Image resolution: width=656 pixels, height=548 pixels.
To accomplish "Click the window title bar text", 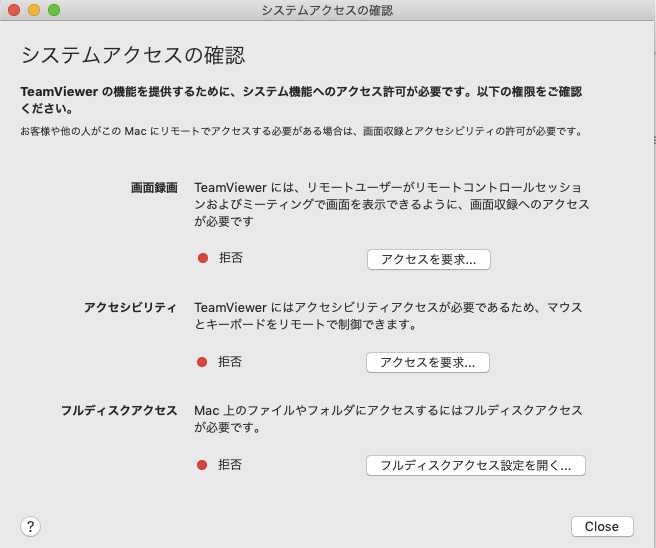I will [327, 10].
